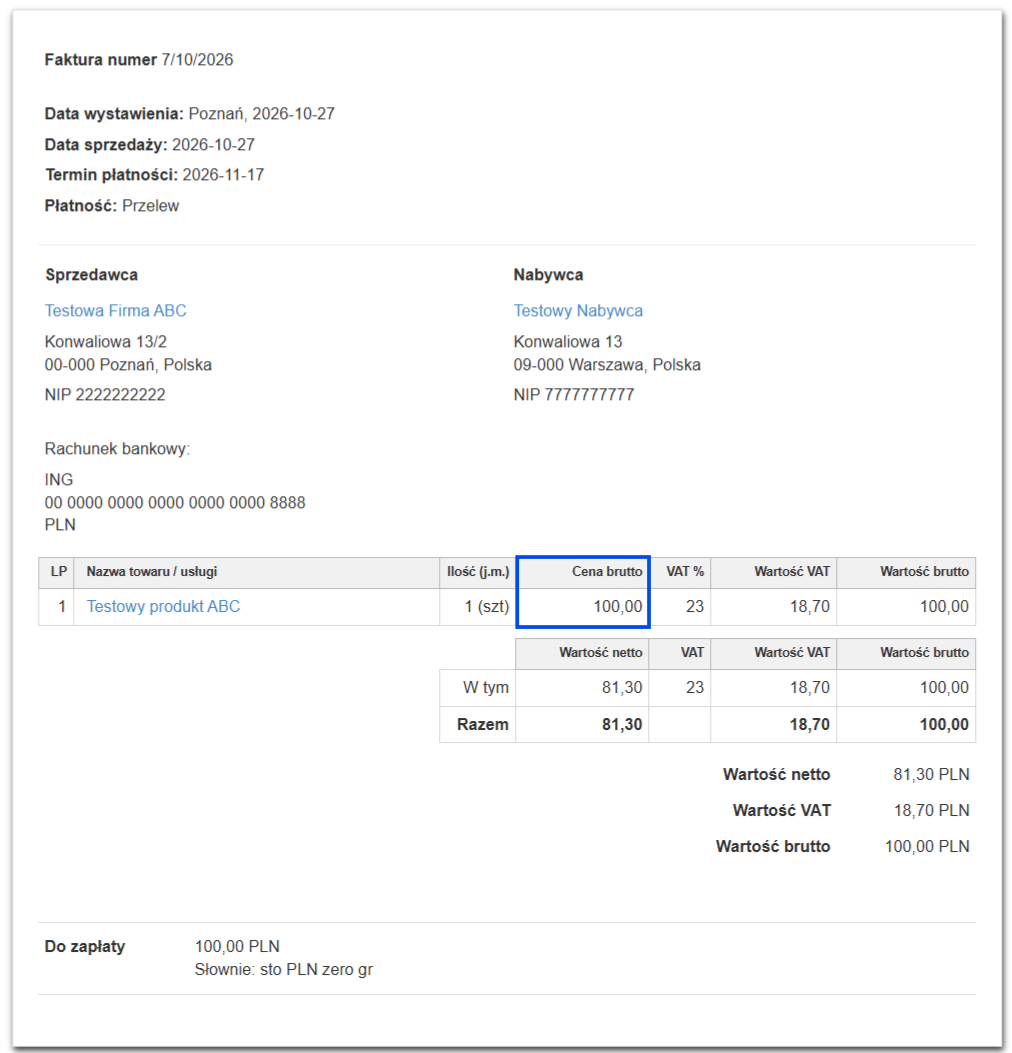The image size is (1012, 1053).
Task: Select the seller street "Konwaliowa 13/2"
Action: click(x=105, y=342)
